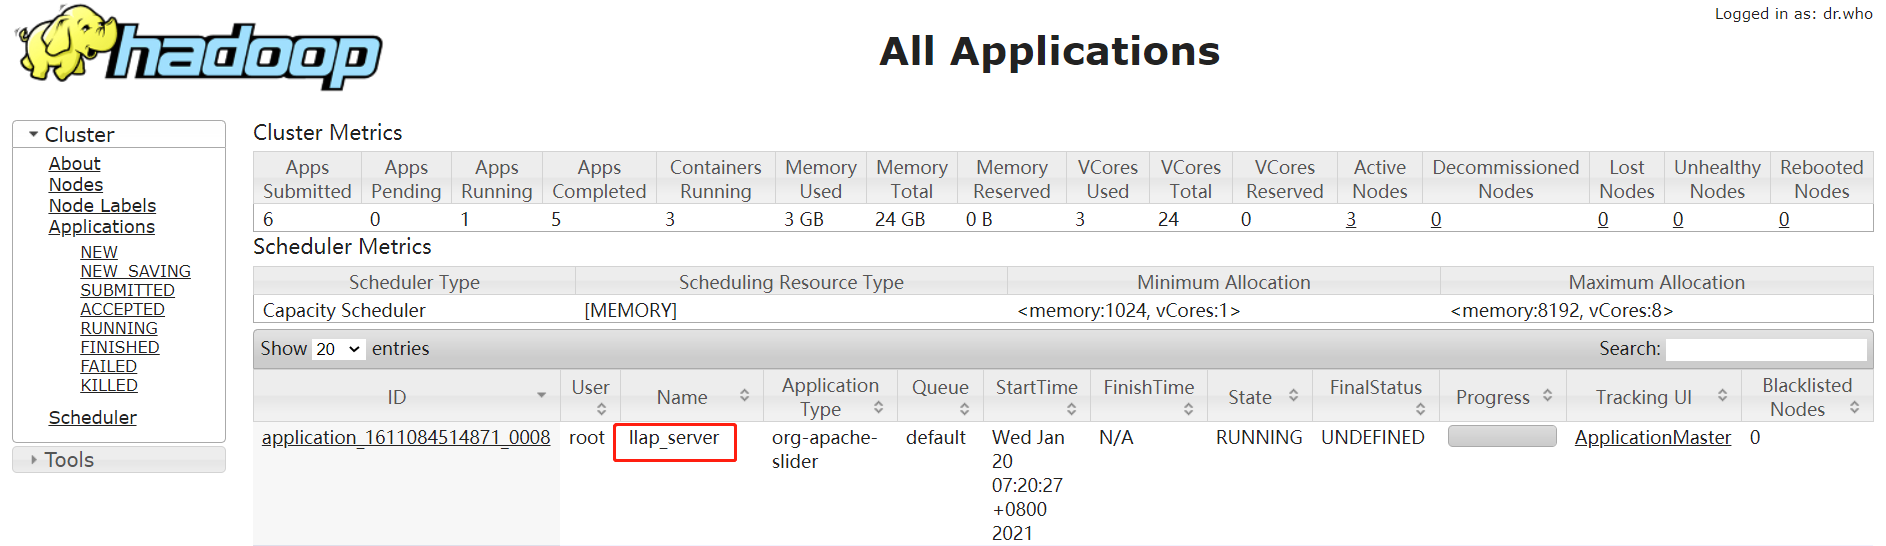Open the Decommissioned Nodes count link
The height and width of the screenshot is (546, 1886).
[1436, 220]
